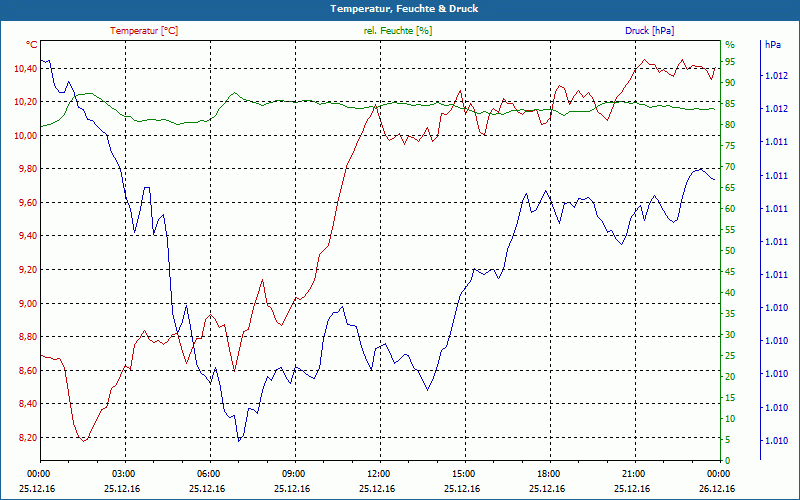Click the '10,20' temperature axis value
The image size is (800, 500).
pos(25,102)
